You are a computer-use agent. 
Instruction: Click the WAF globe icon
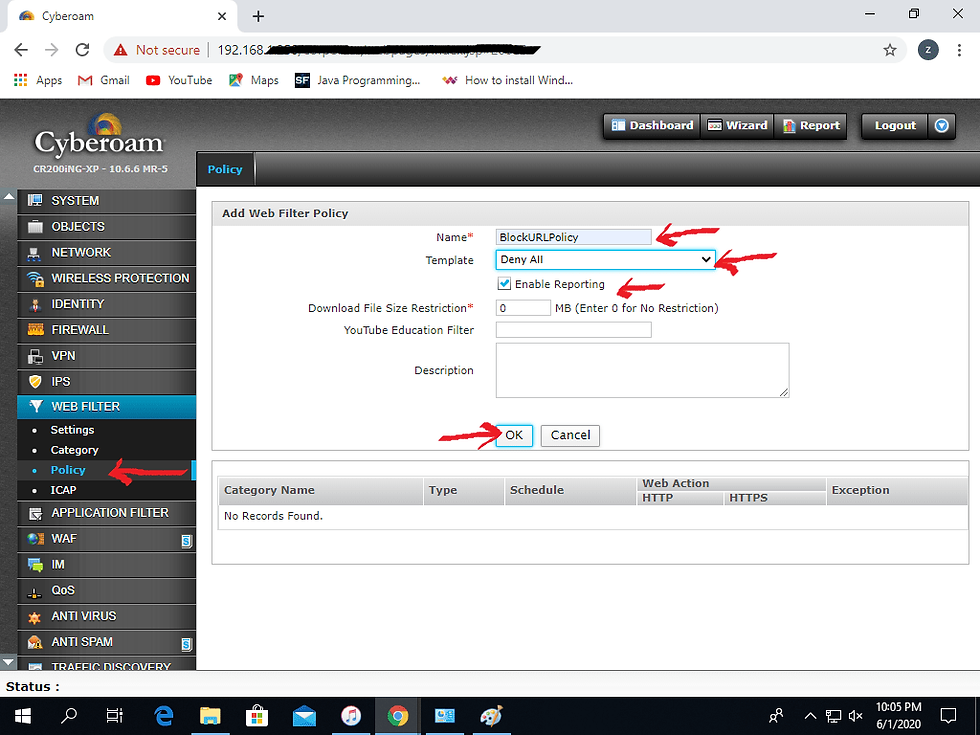(x=35, y=538)
